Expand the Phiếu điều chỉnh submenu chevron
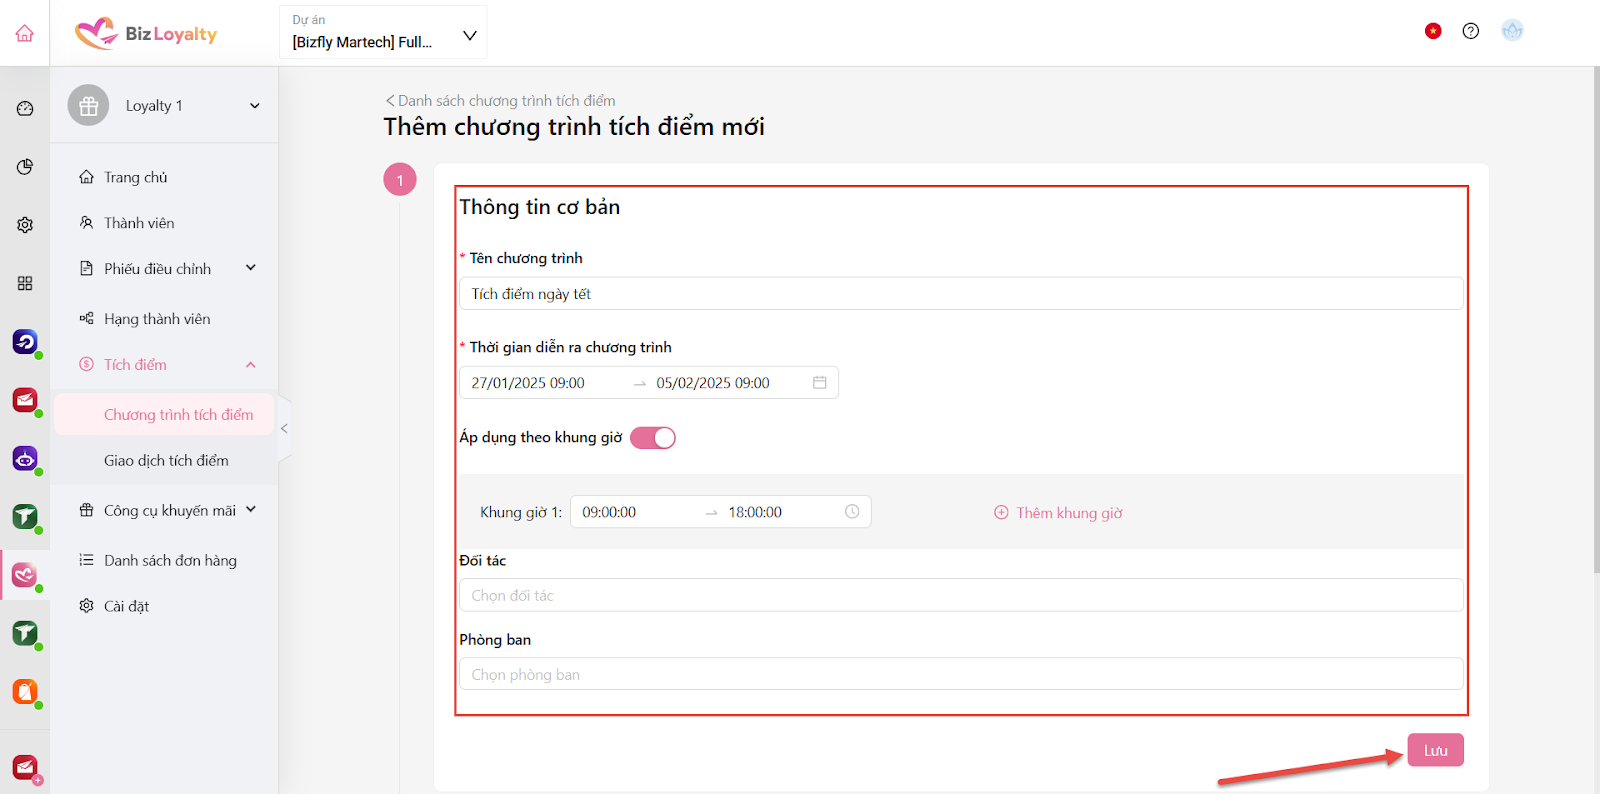 click(251, 267)
